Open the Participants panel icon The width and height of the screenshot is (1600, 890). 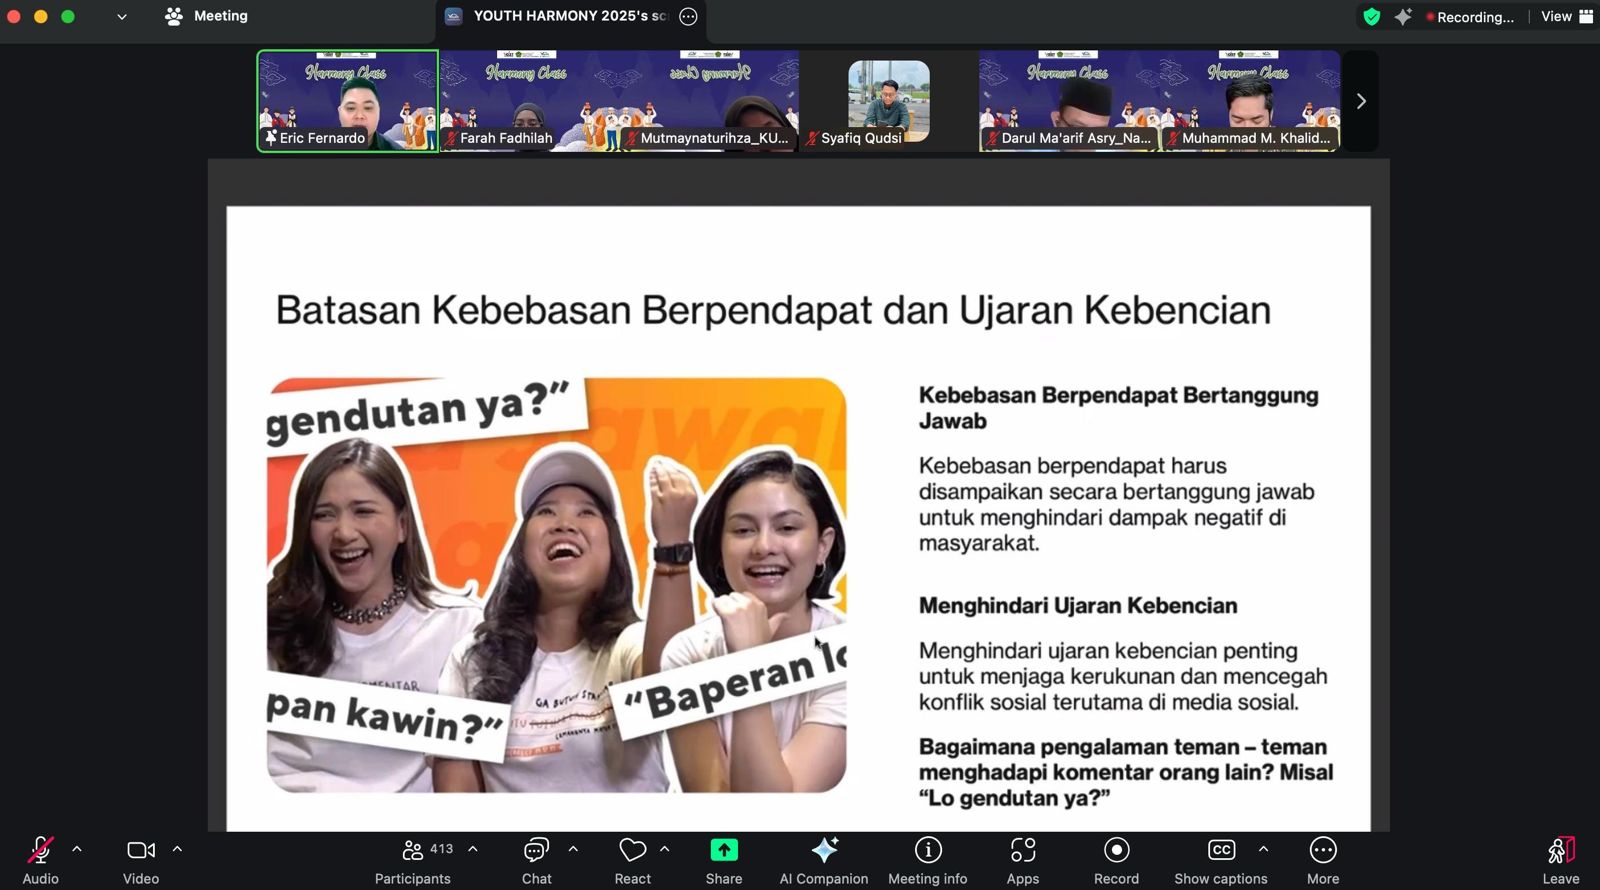point(412,850)
